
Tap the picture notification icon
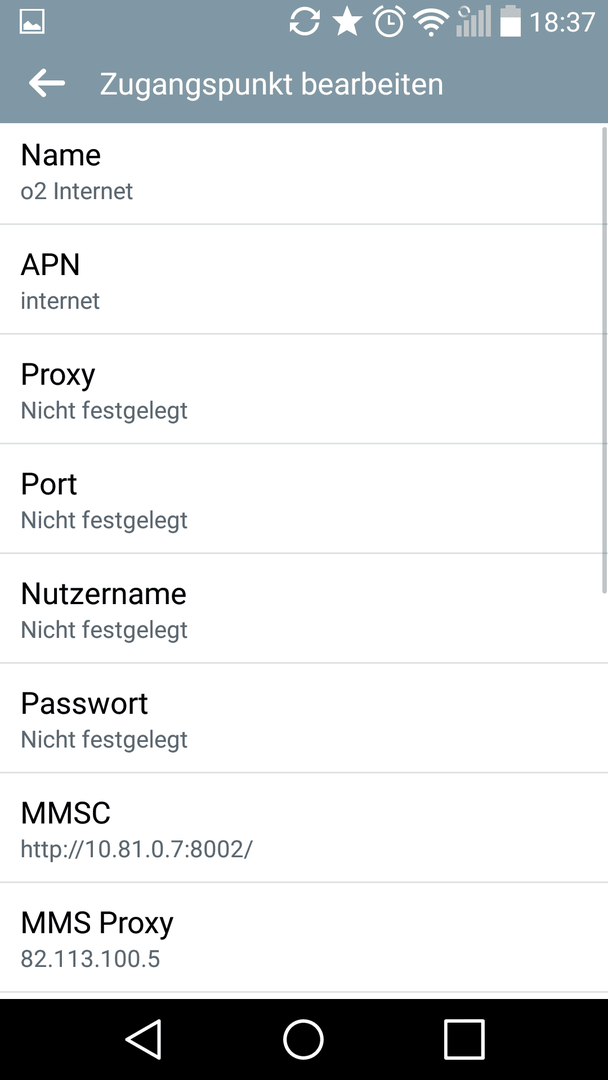tap(32, 22)
